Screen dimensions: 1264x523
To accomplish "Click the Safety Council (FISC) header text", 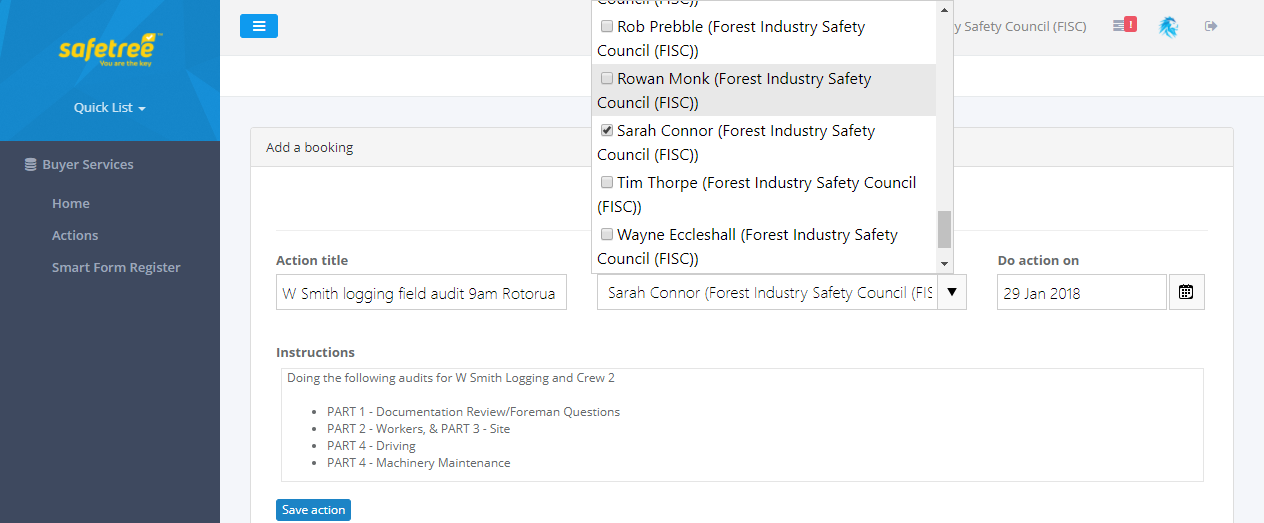I will 1020,26.
